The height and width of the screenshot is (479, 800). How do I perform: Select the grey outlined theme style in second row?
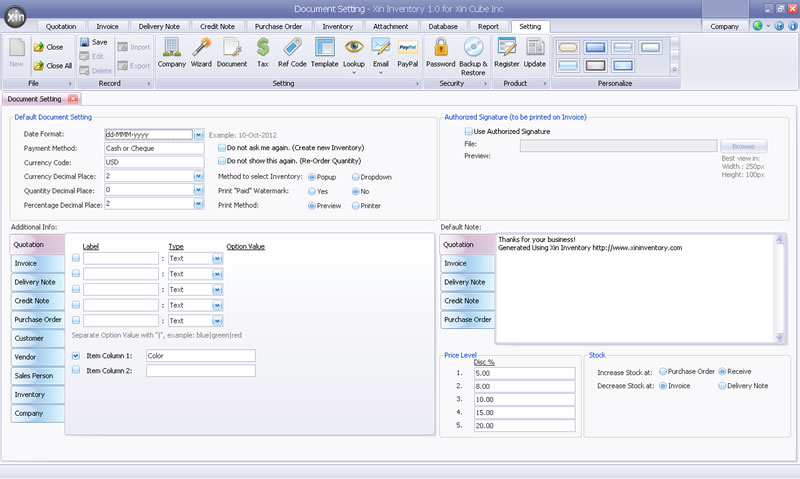pos(595,65)
